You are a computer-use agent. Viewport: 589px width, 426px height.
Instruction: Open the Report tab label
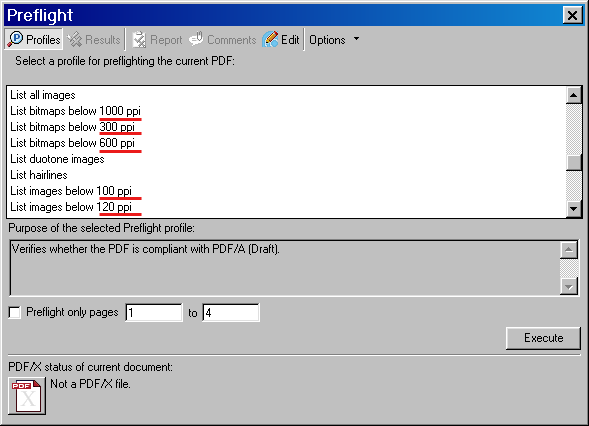(166, 40)
